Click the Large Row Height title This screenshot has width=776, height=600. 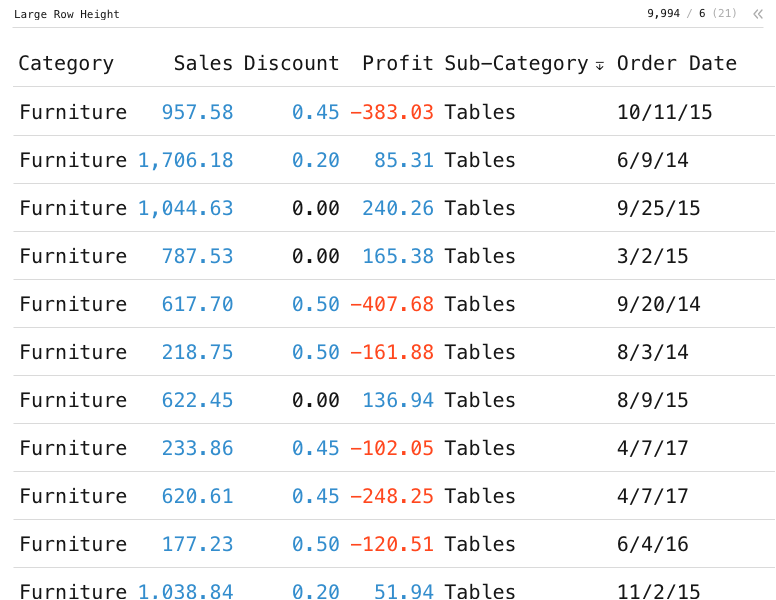[x=67, y=14]
